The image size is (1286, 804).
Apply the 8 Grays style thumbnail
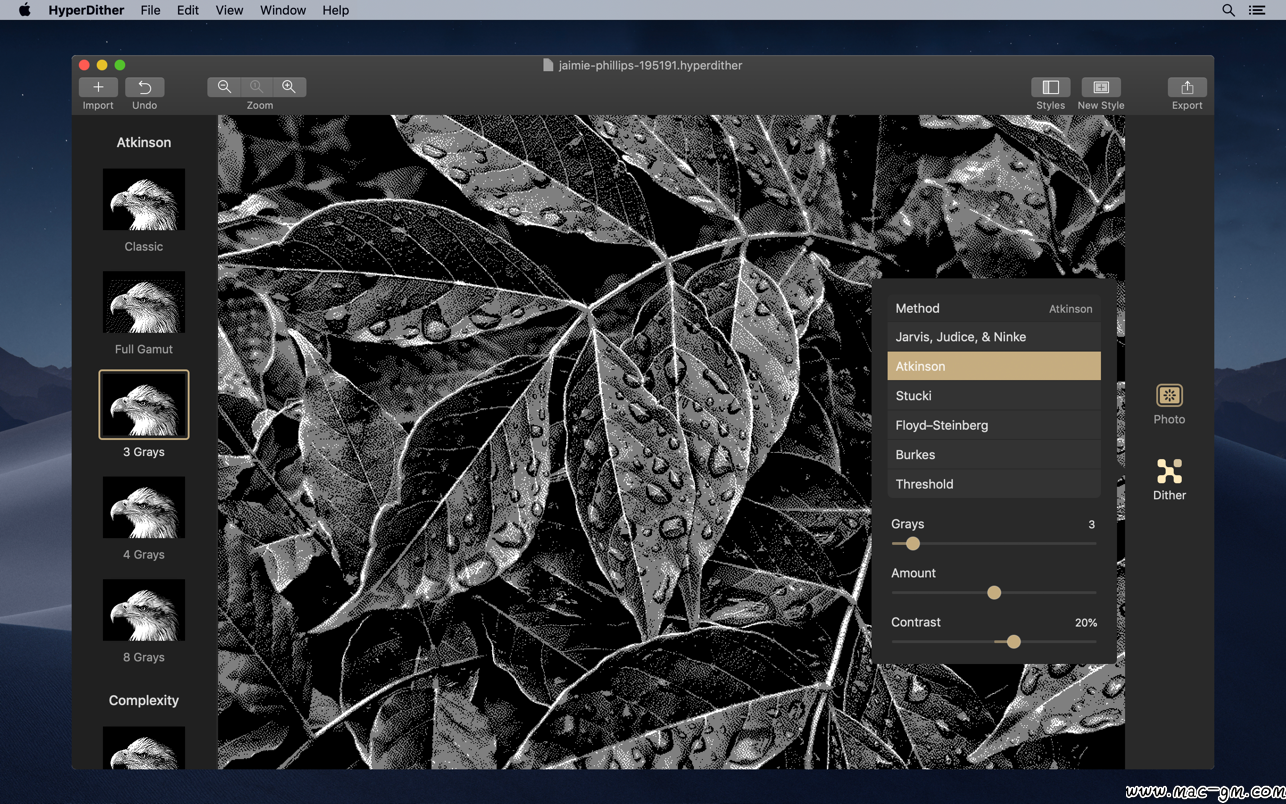[x=144, y=611]
